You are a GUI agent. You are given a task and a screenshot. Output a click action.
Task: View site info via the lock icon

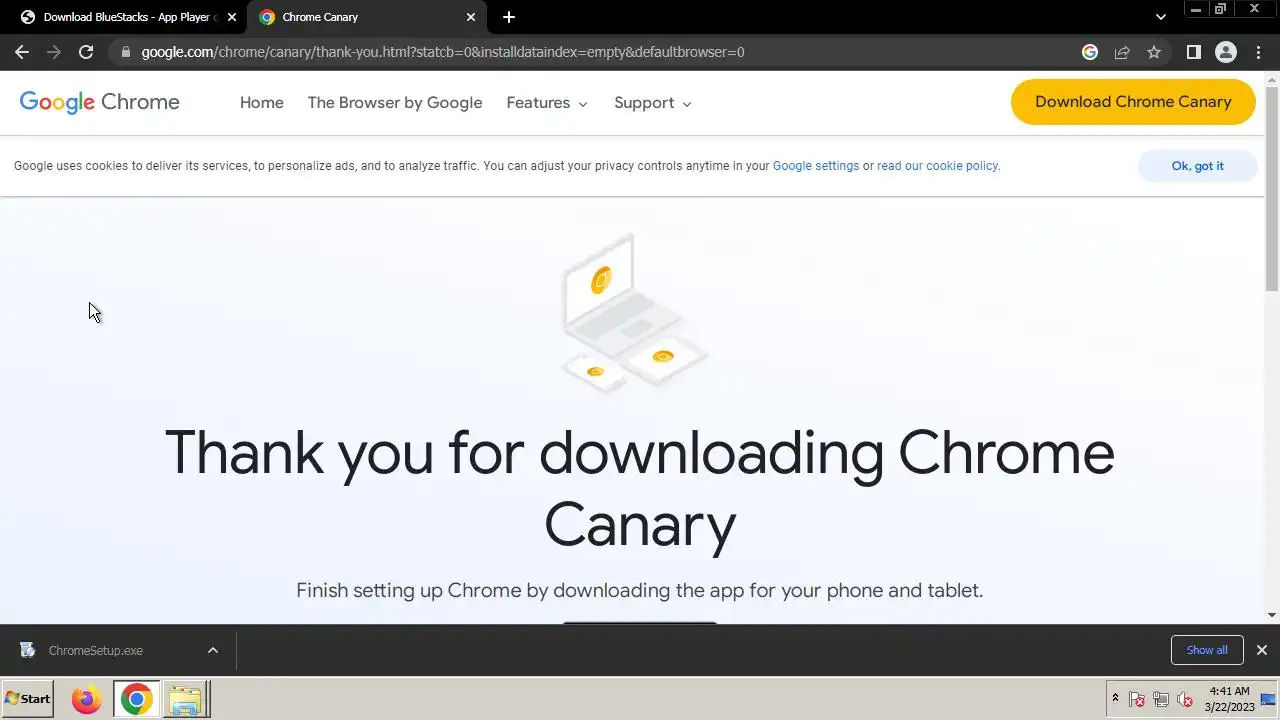(125, 52)
